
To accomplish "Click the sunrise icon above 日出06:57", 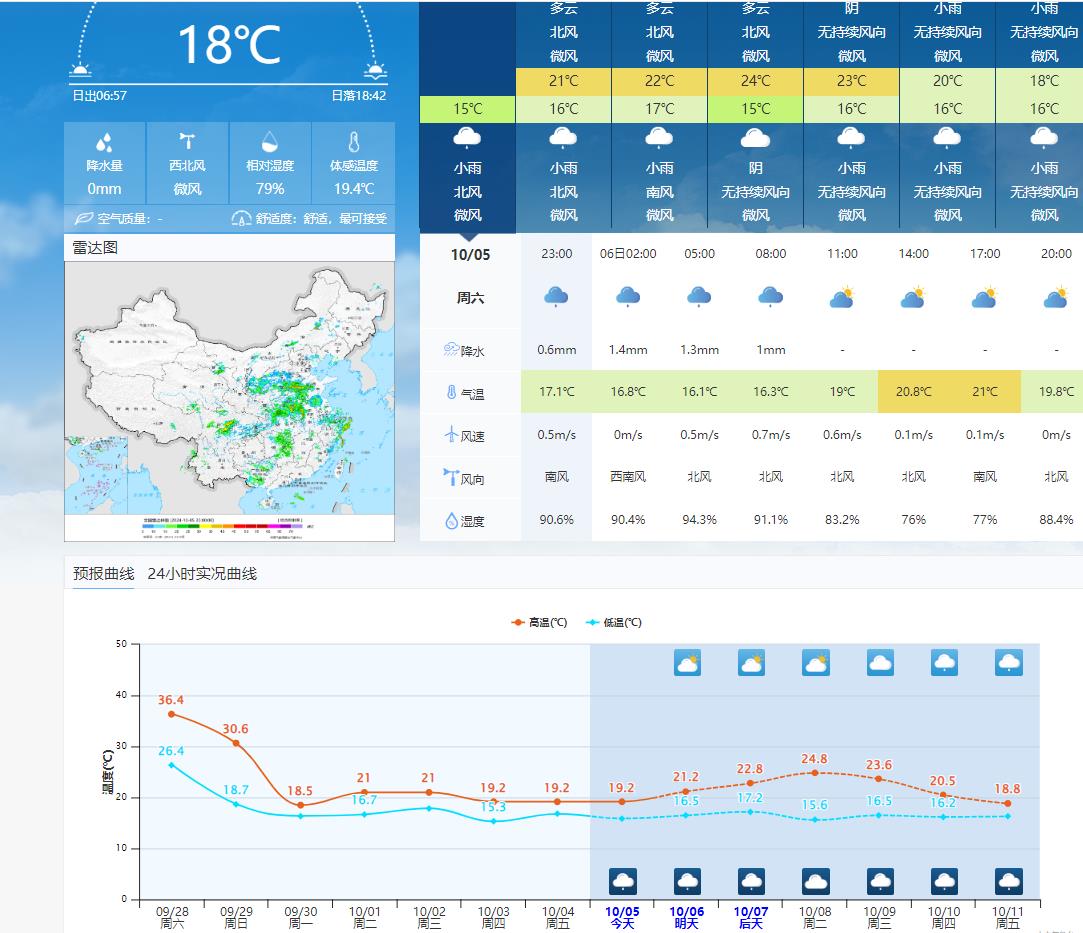I will 80,70.
